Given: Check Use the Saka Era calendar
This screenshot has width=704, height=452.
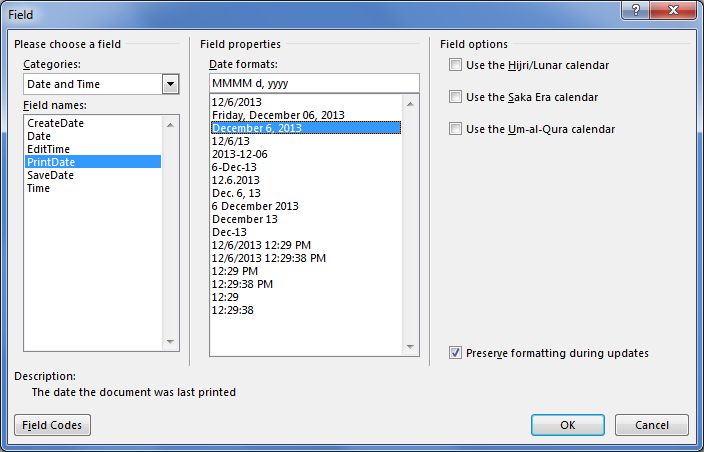Looking at the screenshot, I should (x=456, y=97).
